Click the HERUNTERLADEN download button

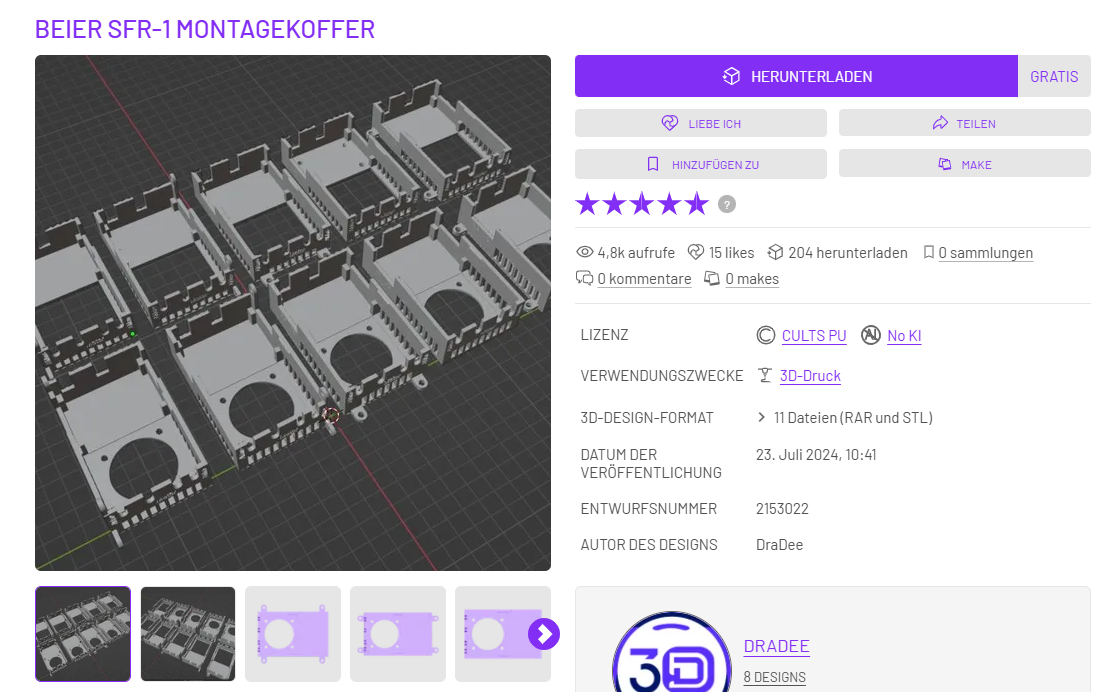point(796,76)
